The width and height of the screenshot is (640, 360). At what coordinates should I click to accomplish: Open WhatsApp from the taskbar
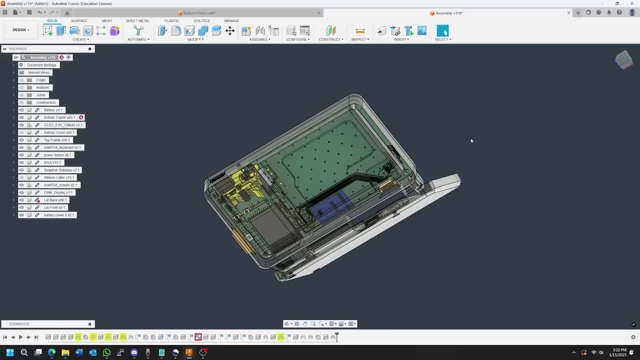pos(107,352)
